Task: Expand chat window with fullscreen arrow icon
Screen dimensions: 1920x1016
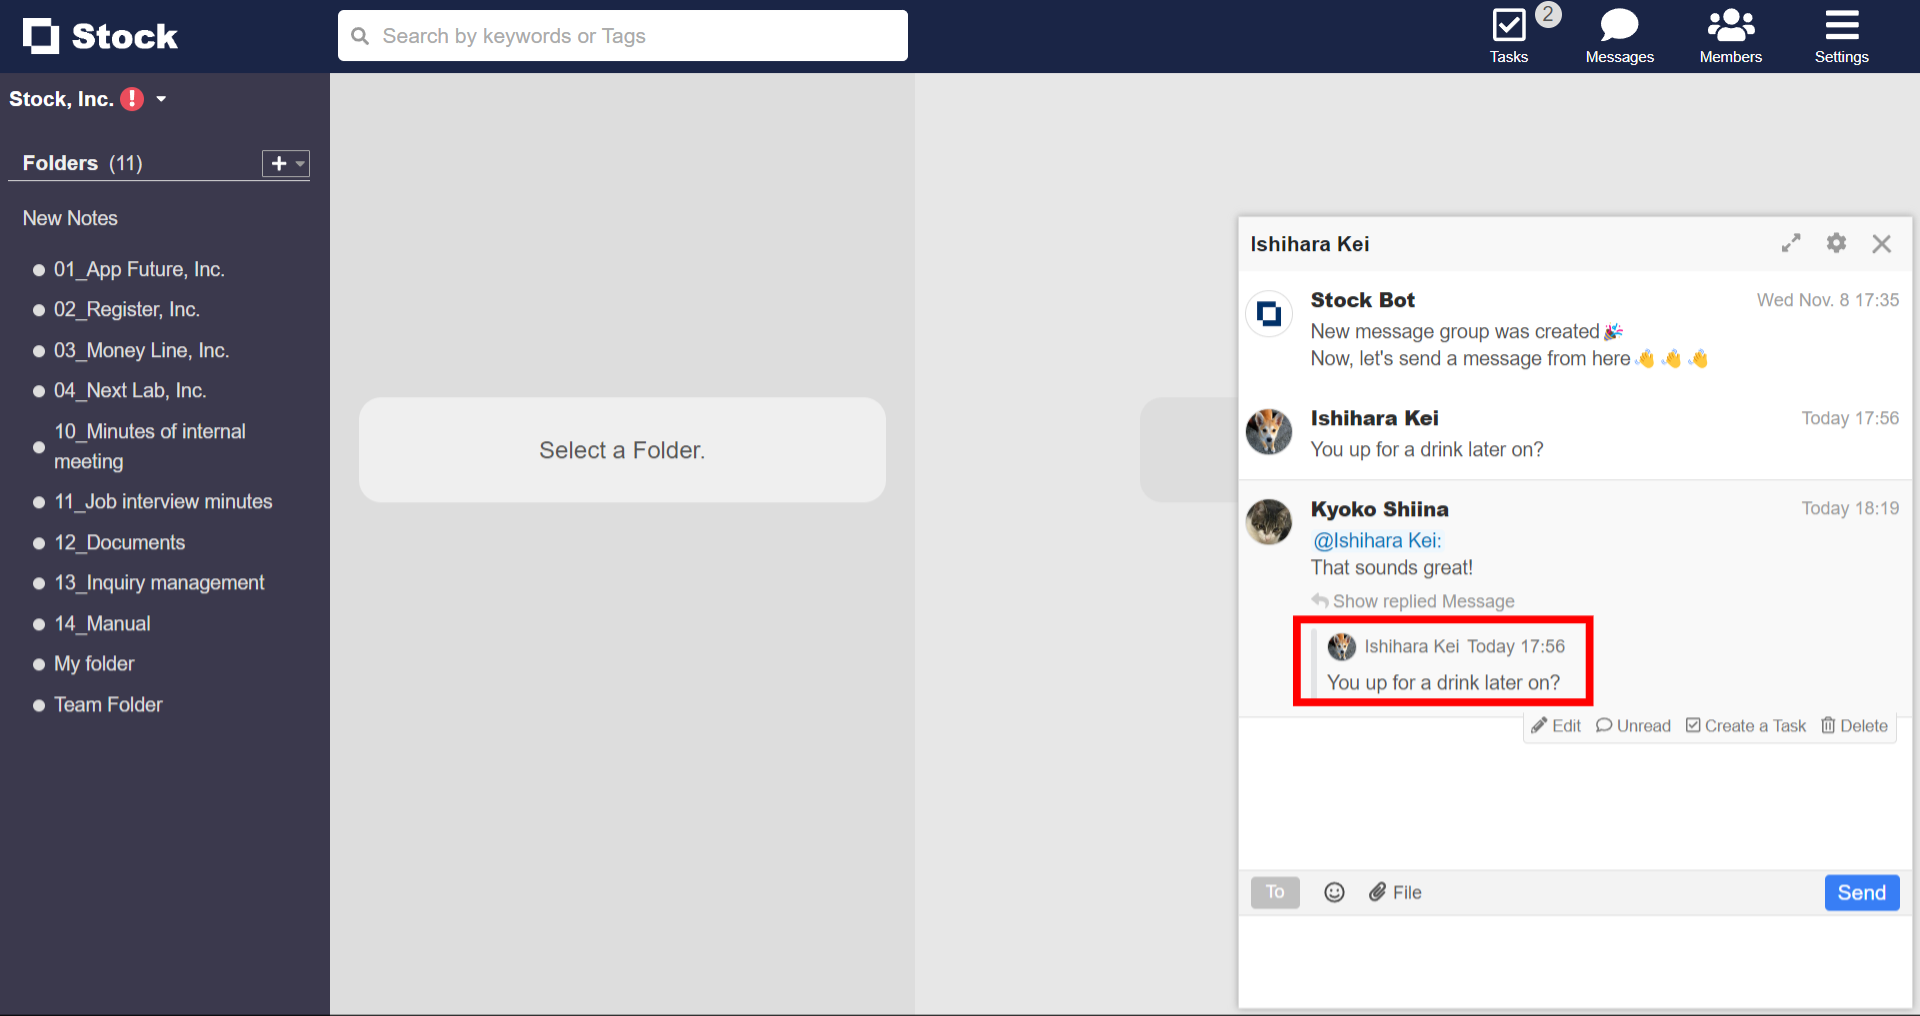Action: click(1791, 243)
